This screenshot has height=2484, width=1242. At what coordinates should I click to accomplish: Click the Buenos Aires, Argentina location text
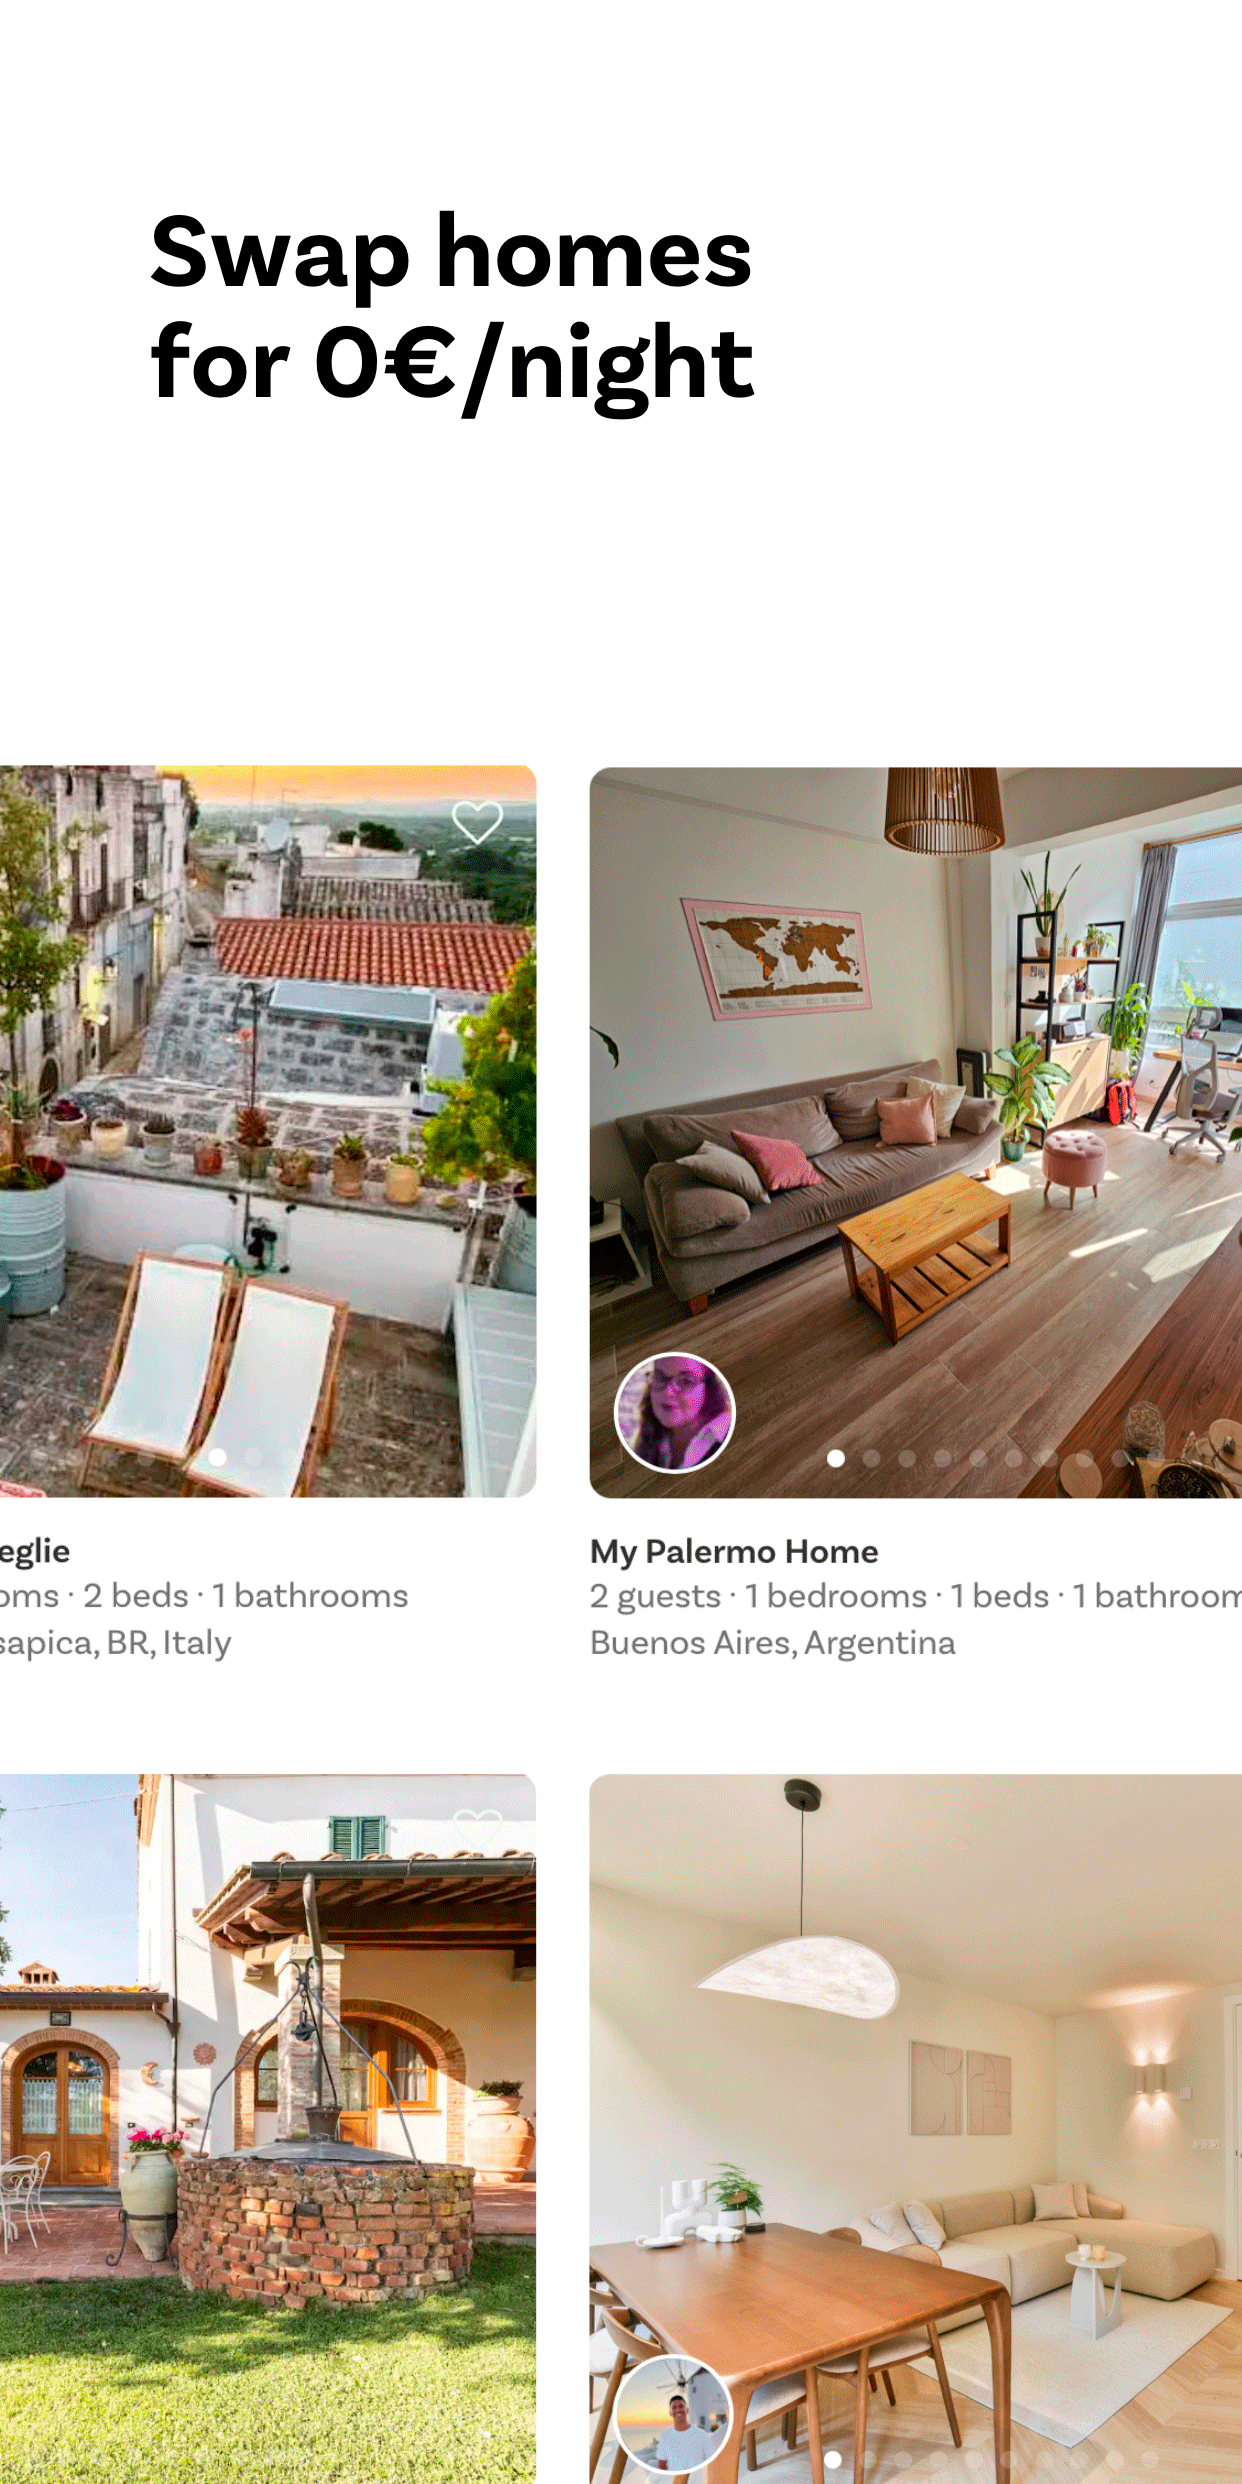(773, 1643)
